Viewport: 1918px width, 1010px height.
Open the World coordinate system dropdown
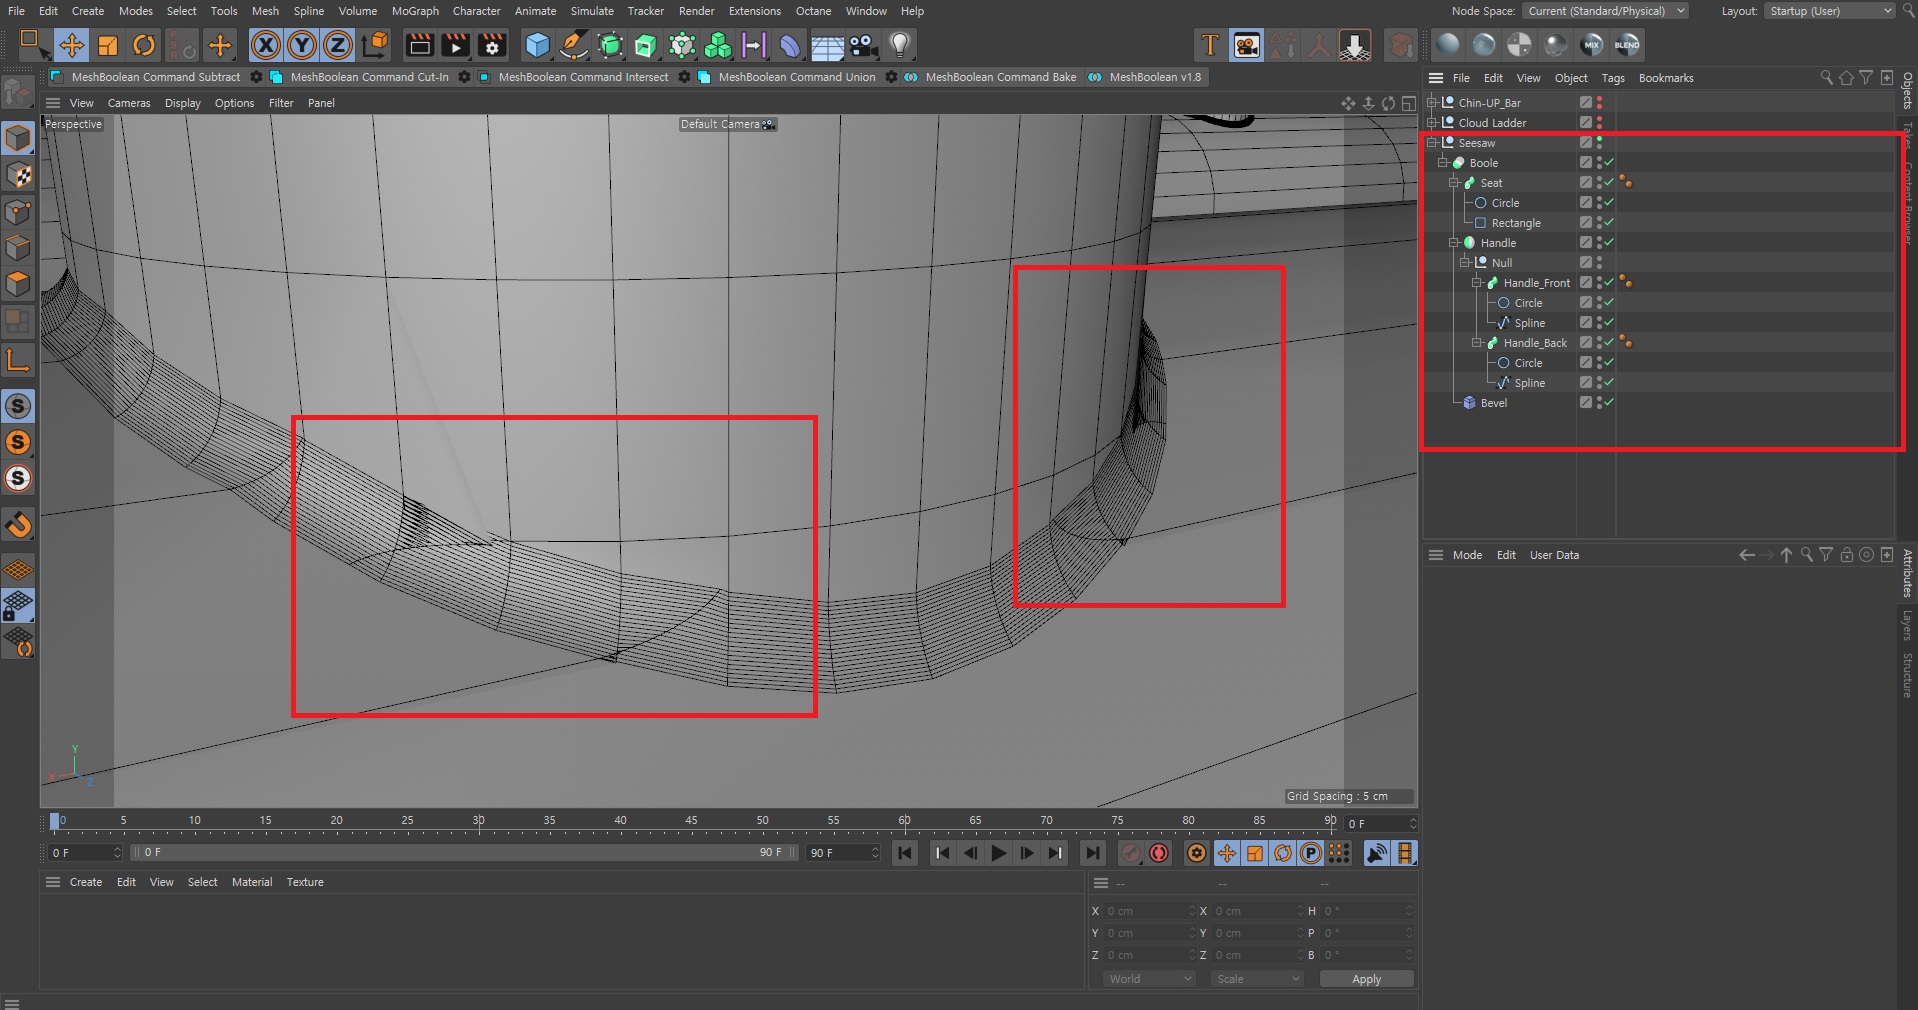(x=1149, y=979)
